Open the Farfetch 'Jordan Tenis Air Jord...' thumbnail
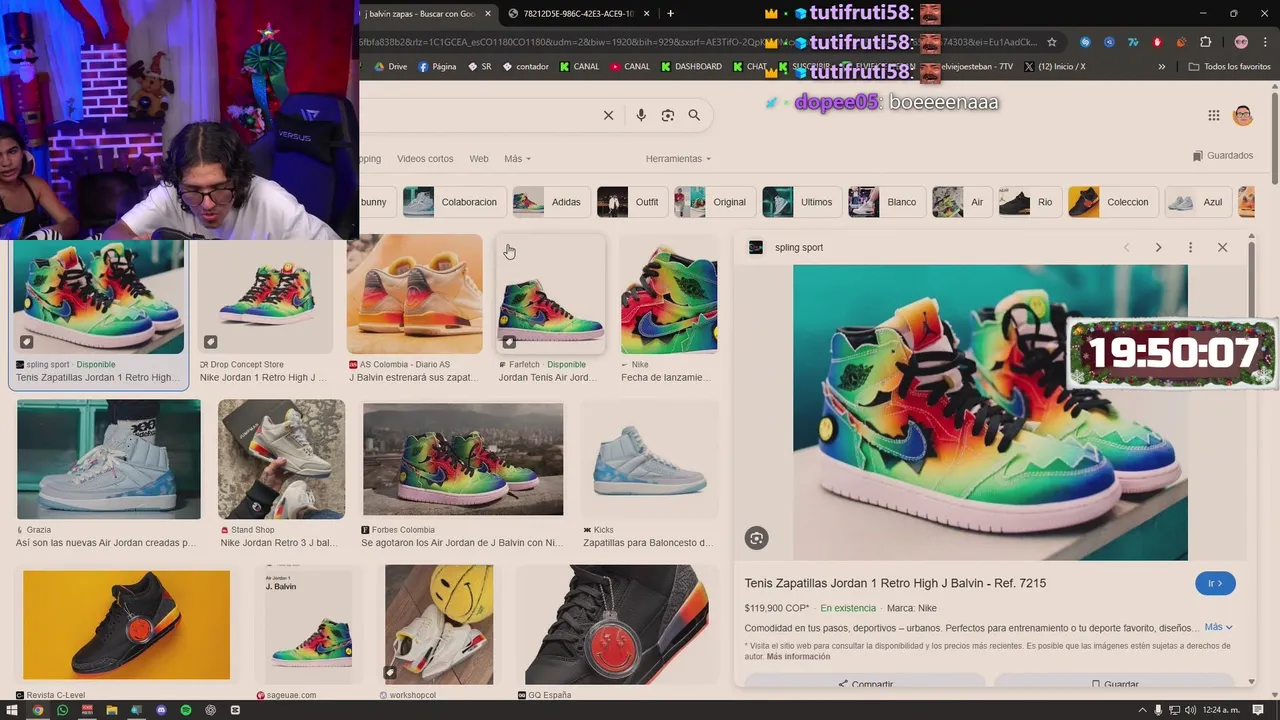 click(x=551, y=295)
